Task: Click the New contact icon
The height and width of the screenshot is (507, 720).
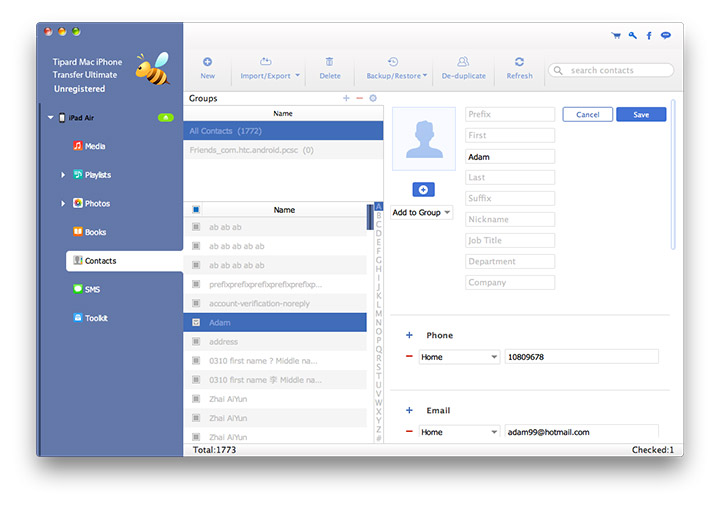Action: [x=208, y=62]
